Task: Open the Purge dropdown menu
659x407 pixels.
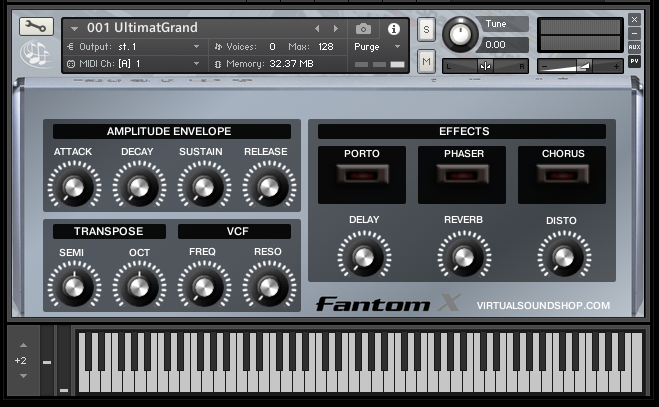Action: click(x=376, y=46)
